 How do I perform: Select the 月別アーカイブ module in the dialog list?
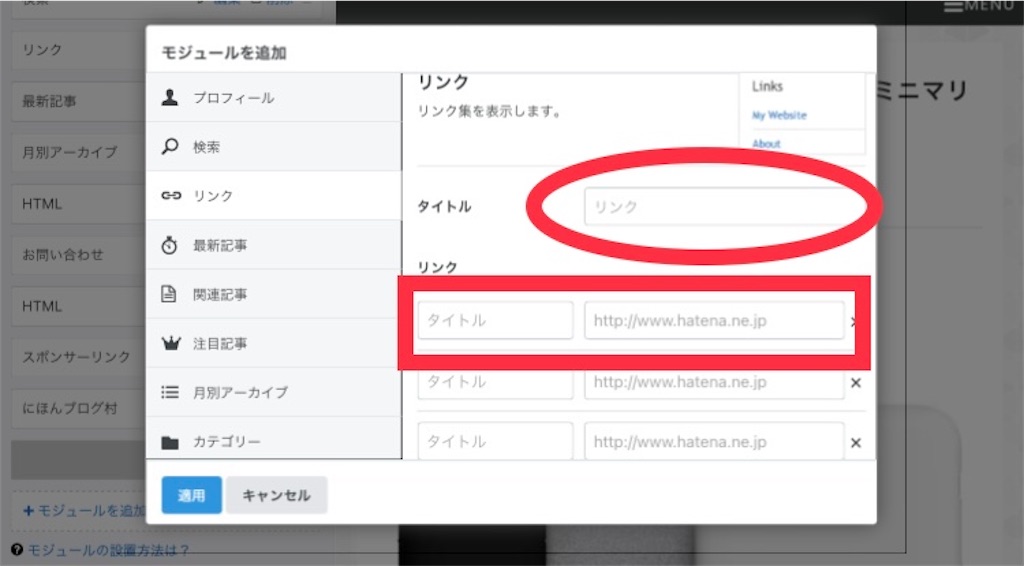[274, 392]
